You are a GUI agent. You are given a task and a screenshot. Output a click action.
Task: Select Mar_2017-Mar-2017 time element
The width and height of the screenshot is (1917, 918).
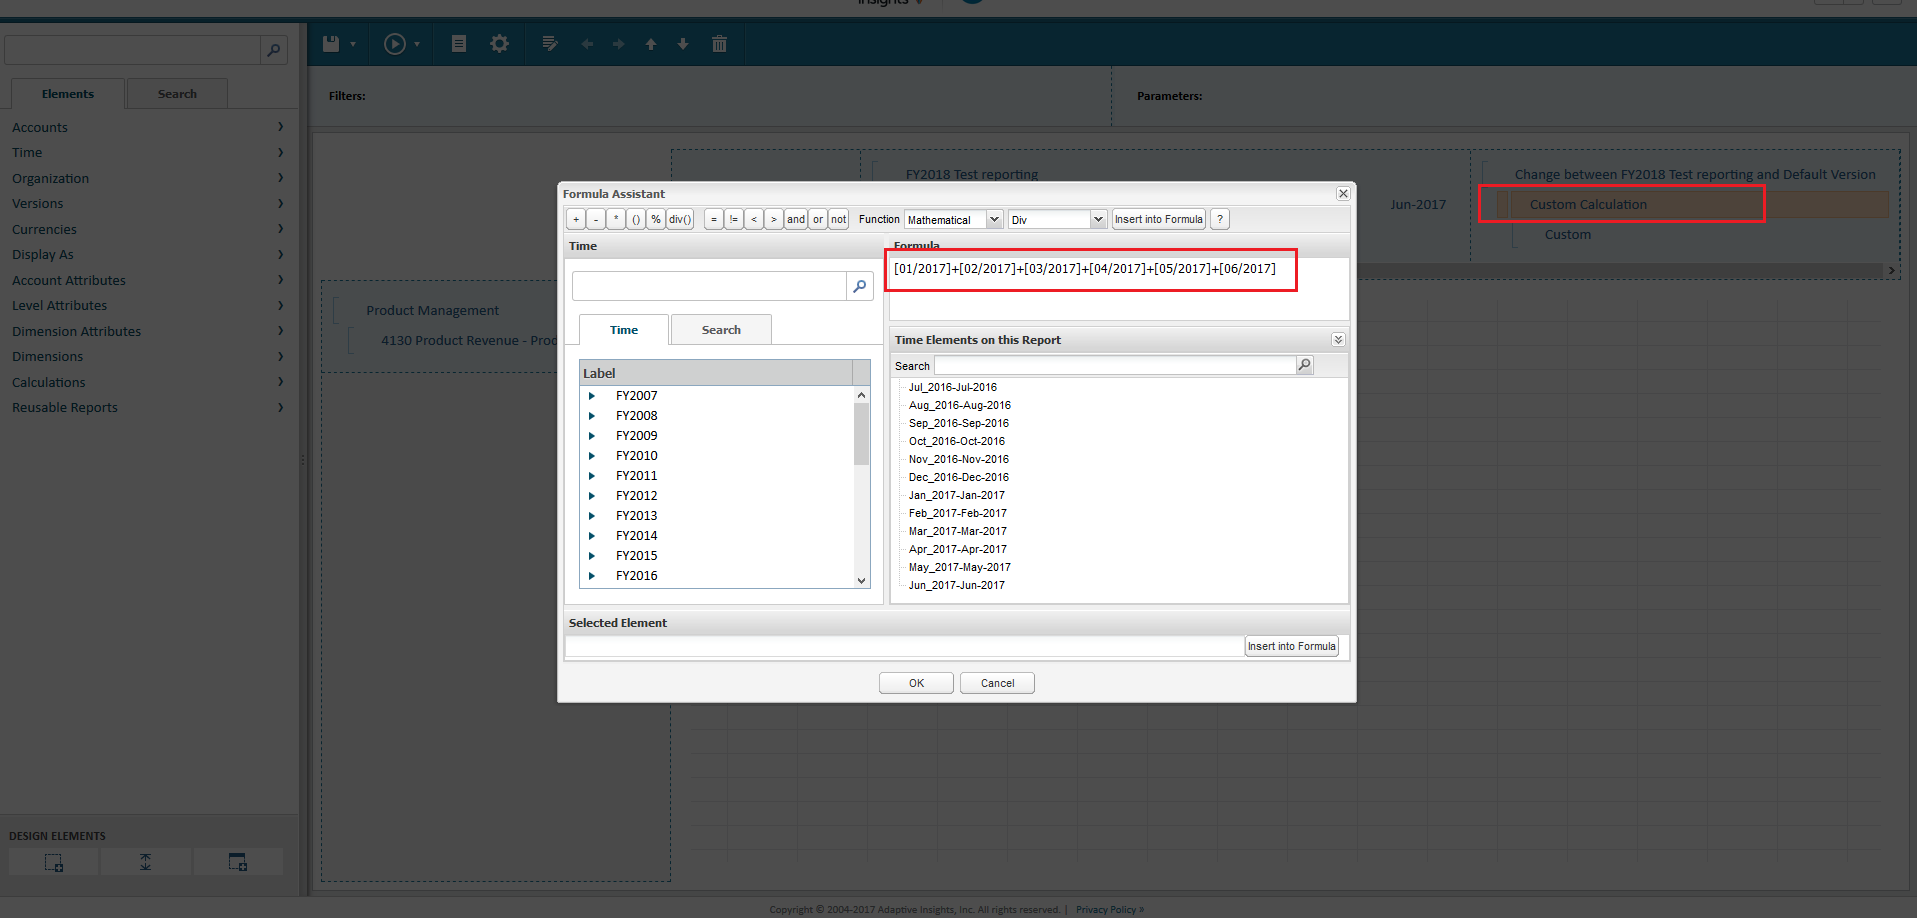[957, 531]
